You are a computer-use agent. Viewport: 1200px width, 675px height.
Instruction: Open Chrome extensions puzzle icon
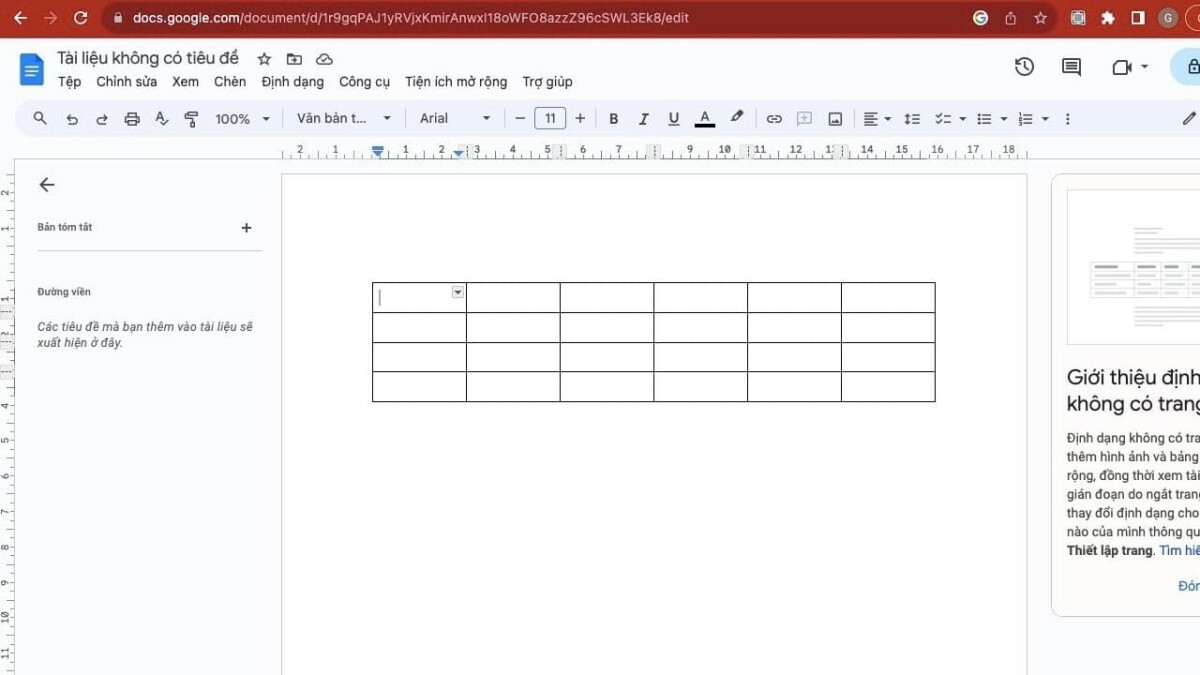point(1107,18)
